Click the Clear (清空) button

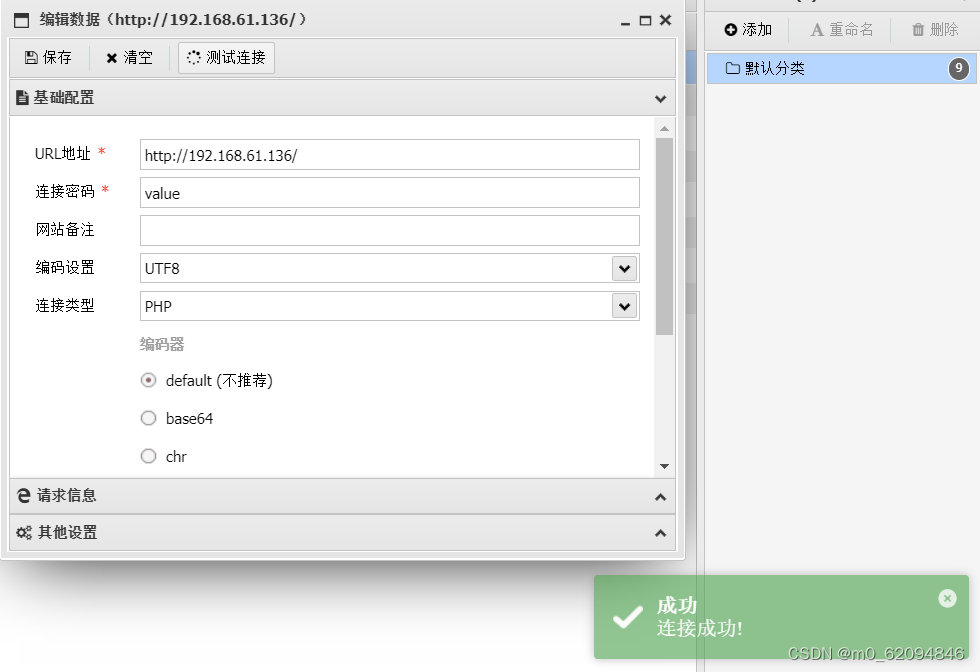pos(129,58)
